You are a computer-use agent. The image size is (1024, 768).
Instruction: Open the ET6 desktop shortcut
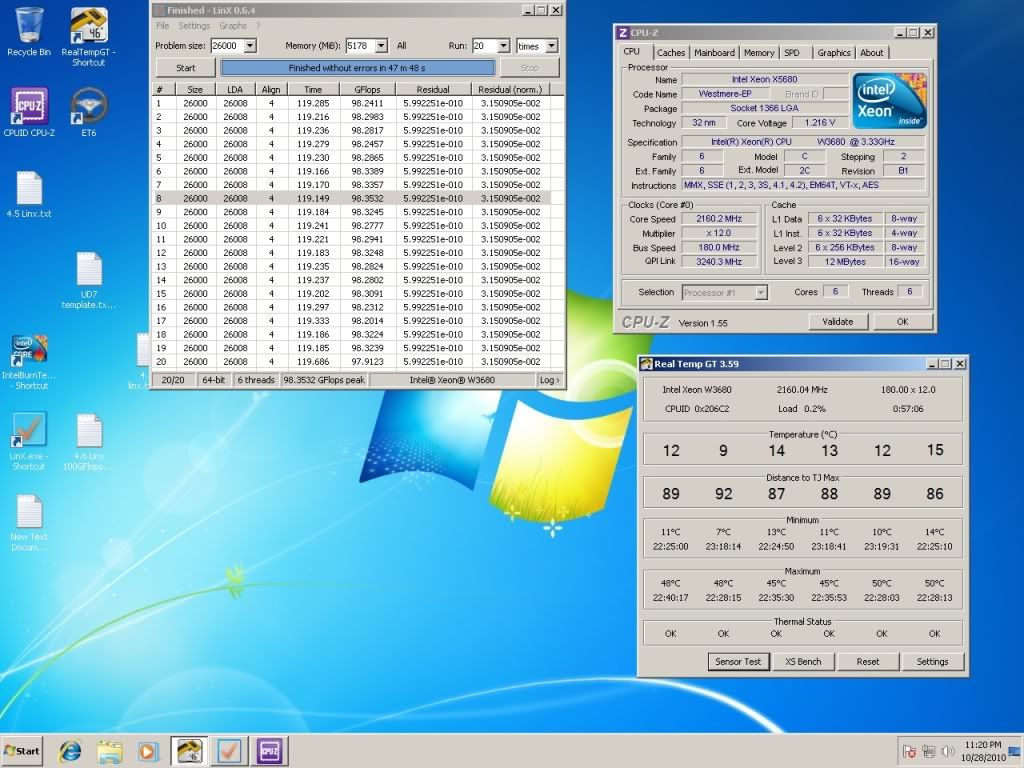pyautogui.click(x=89, y=112)
